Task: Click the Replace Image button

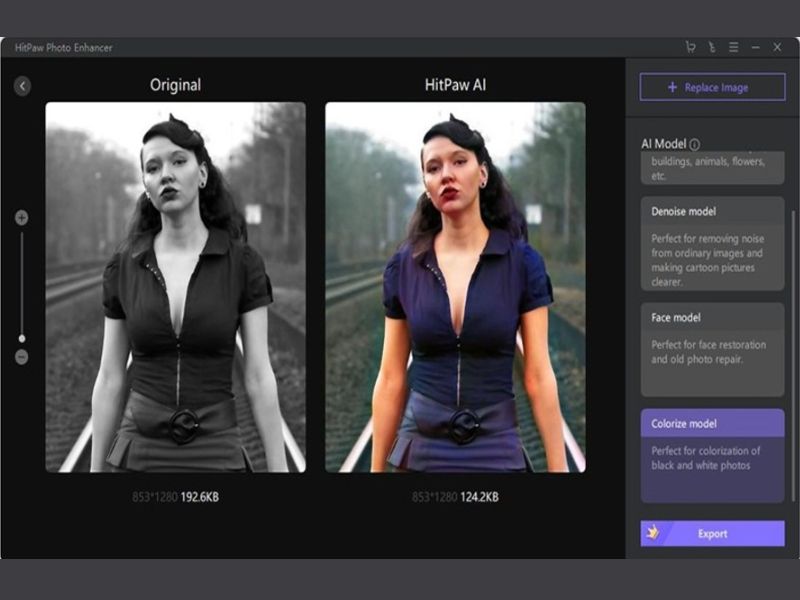Action: coord(711,87)
